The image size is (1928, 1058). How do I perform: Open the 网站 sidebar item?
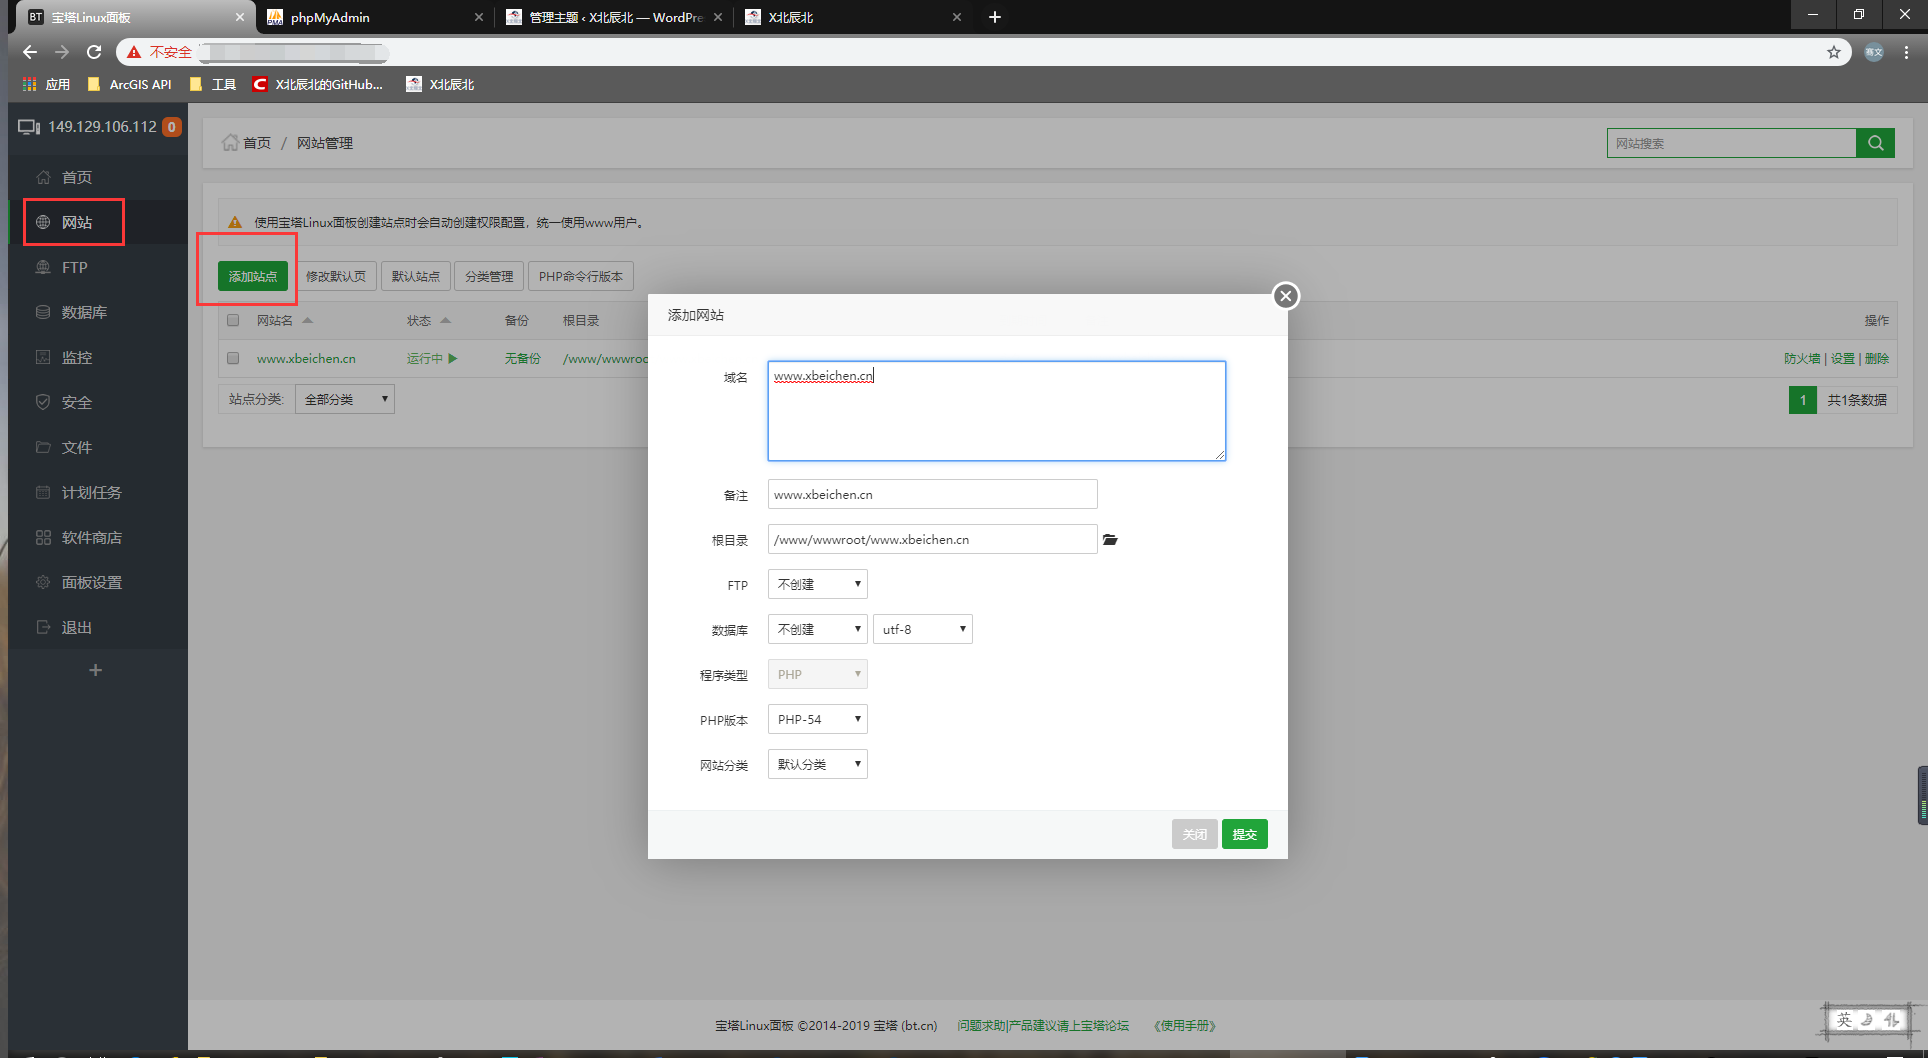(x=77, y=222)
